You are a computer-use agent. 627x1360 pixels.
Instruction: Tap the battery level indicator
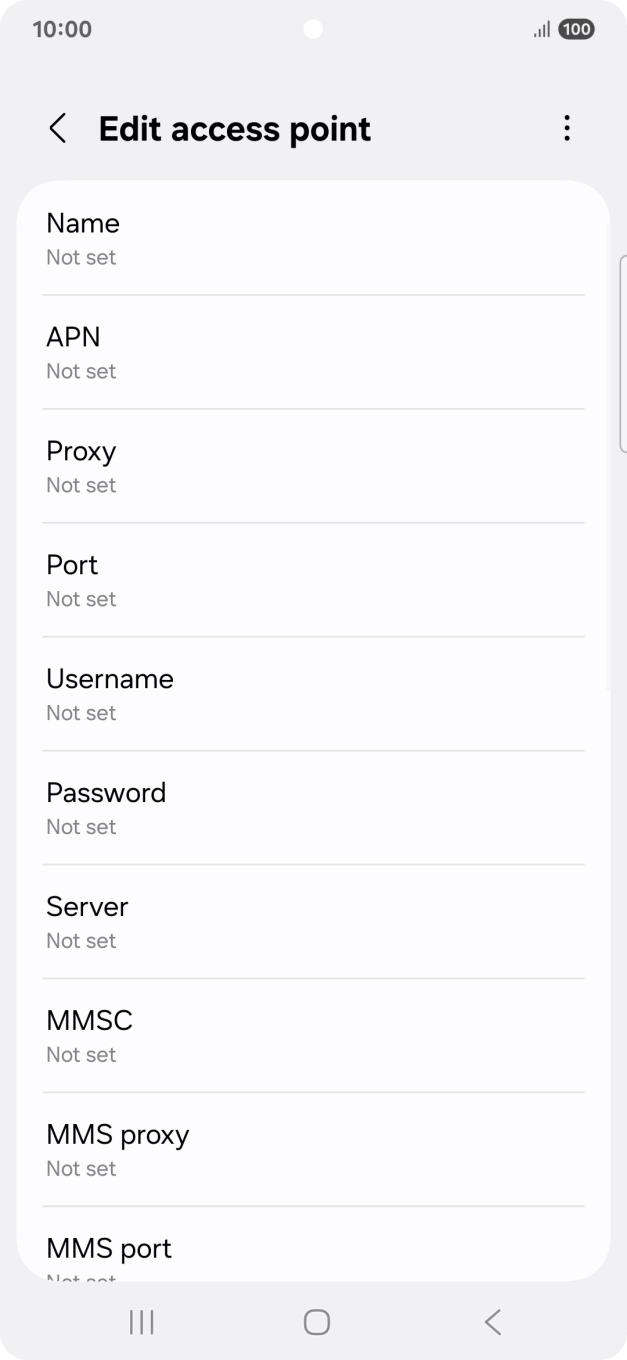coord(576,30)
